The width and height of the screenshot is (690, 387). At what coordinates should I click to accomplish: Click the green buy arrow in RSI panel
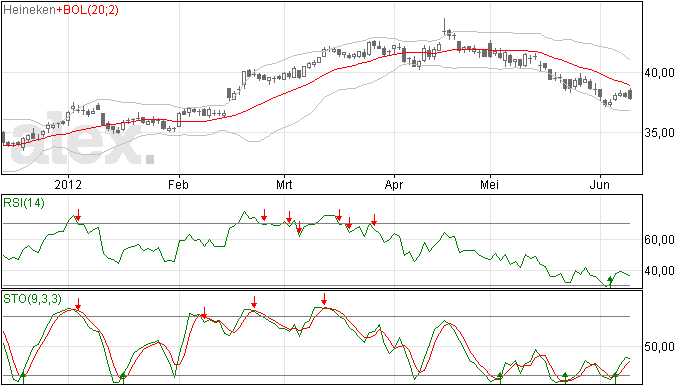click(610, 282)
